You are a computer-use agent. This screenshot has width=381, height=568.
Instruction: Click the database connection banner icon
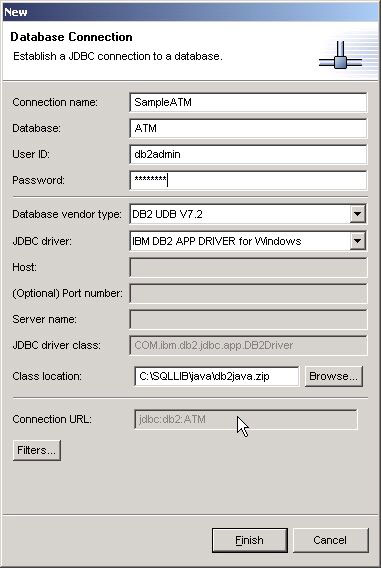pos(340,55)
